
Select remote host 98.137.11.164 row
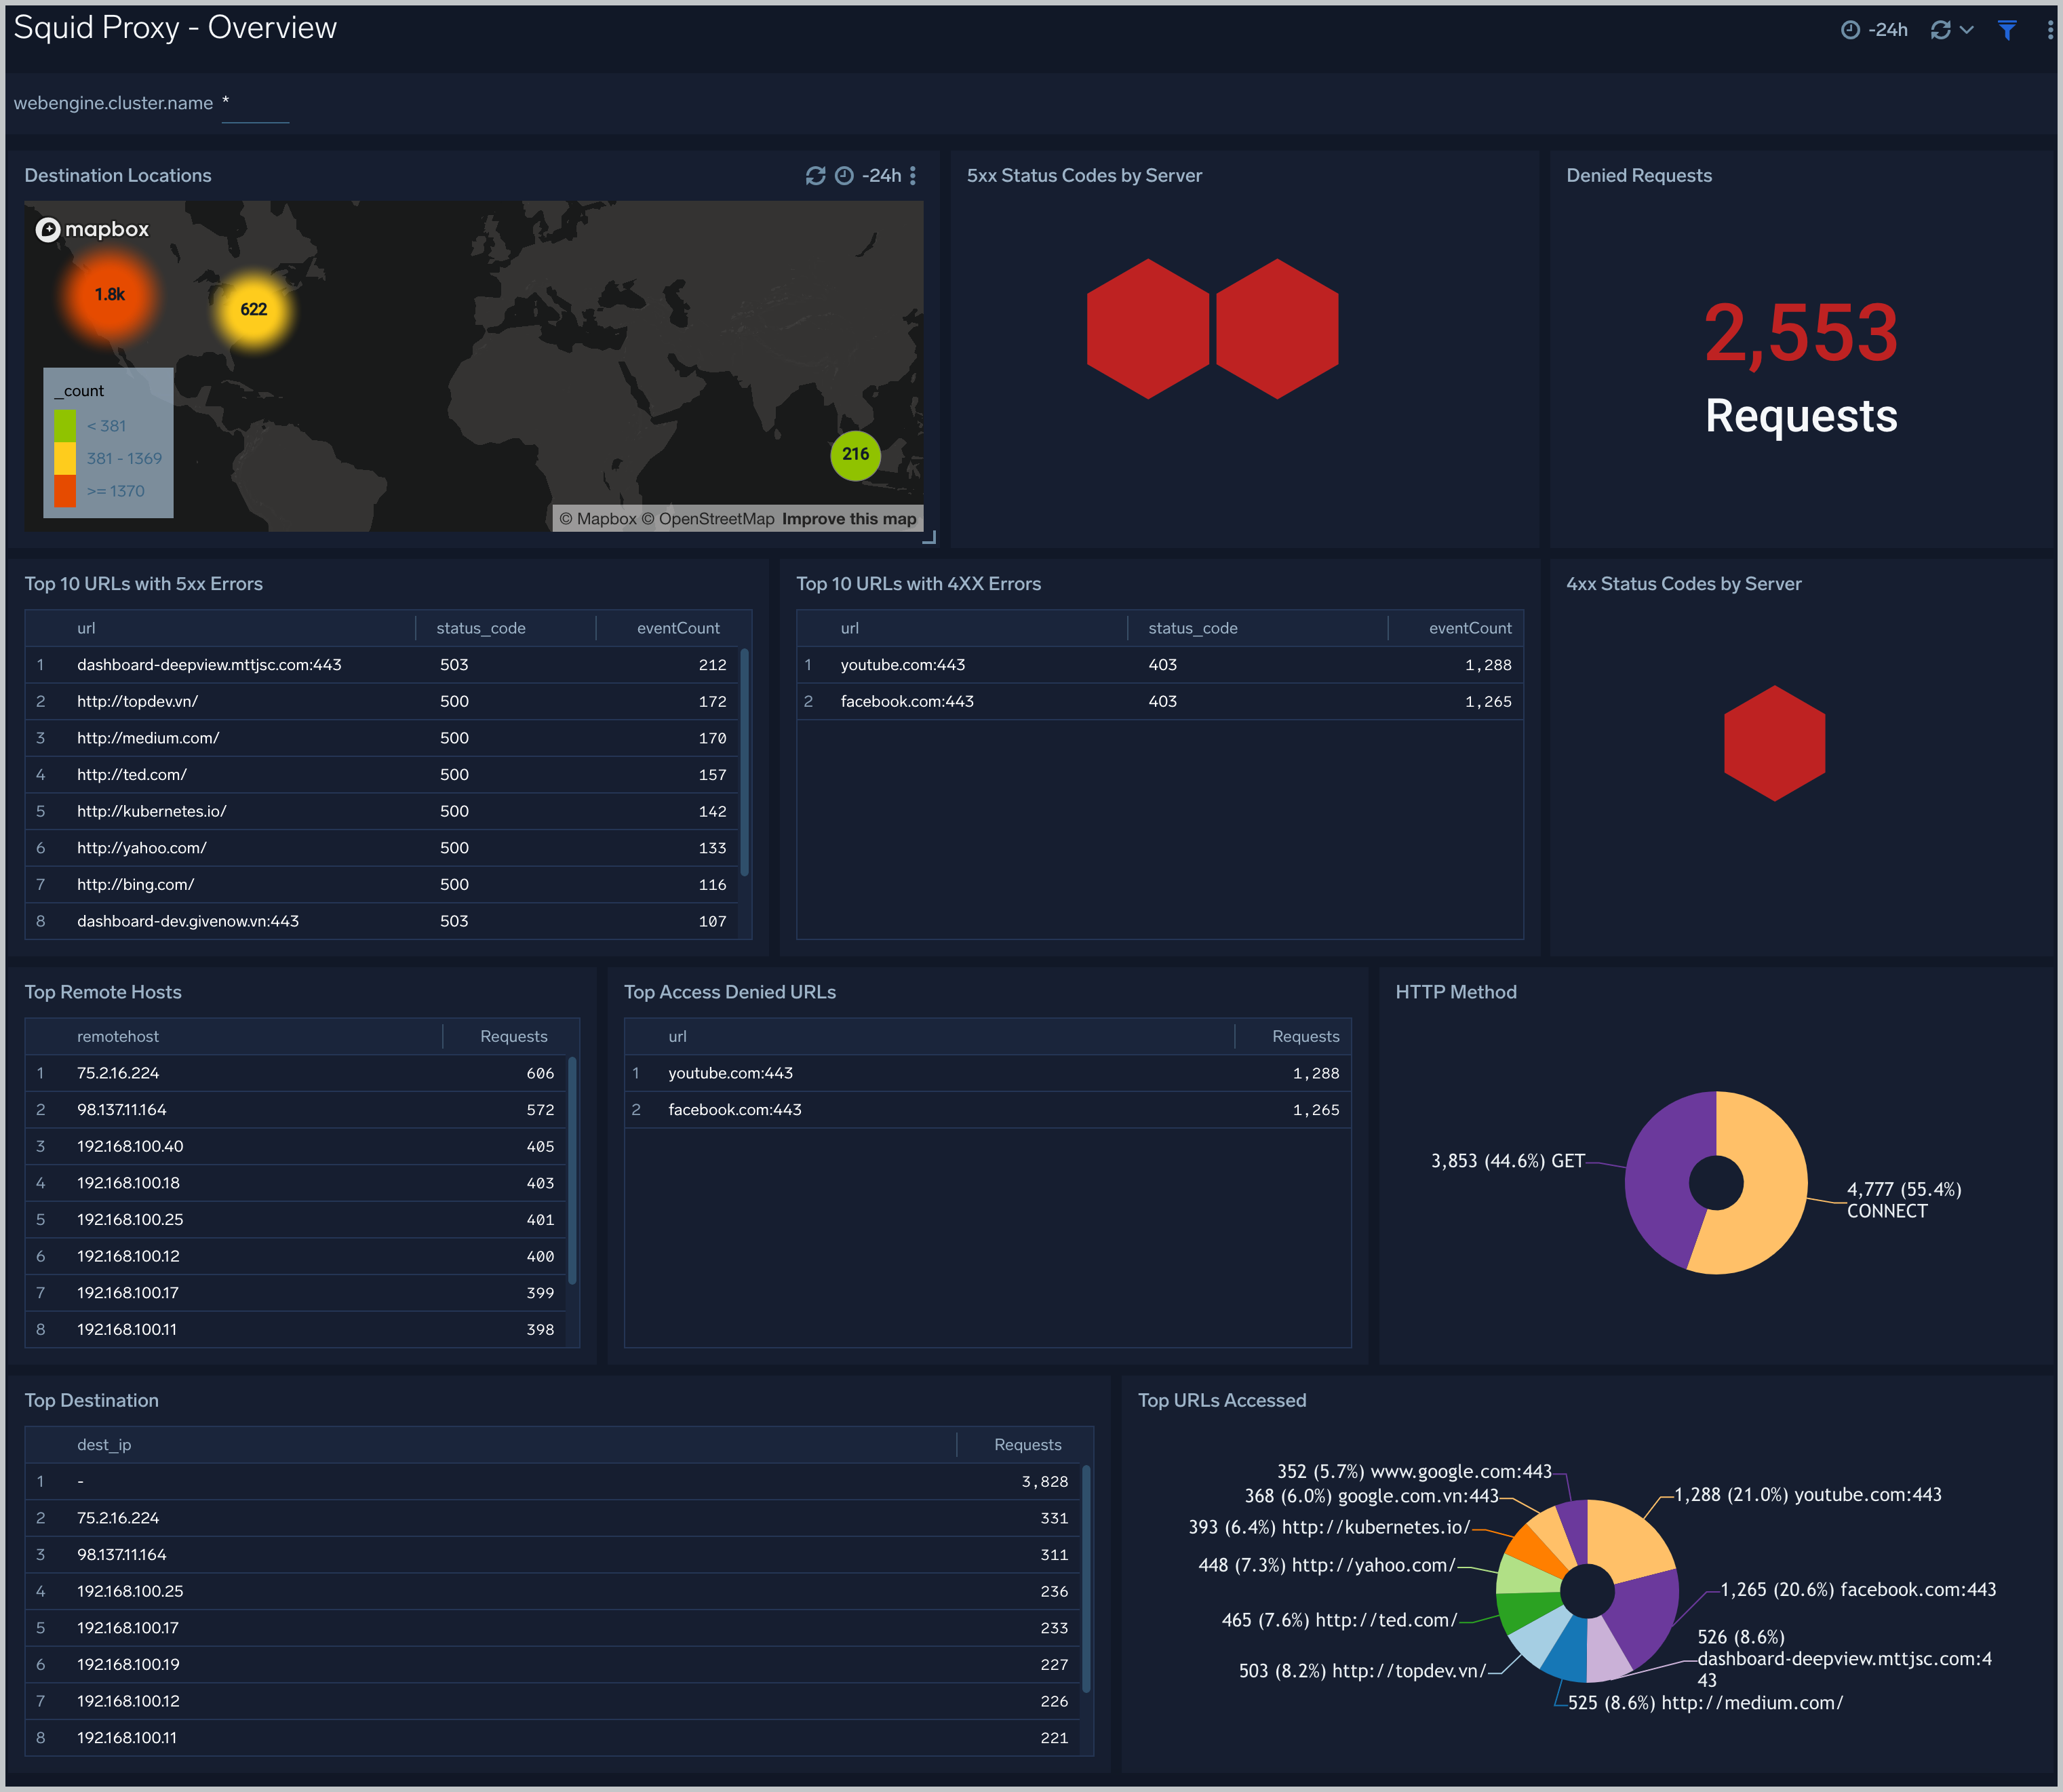(296, 1110)
